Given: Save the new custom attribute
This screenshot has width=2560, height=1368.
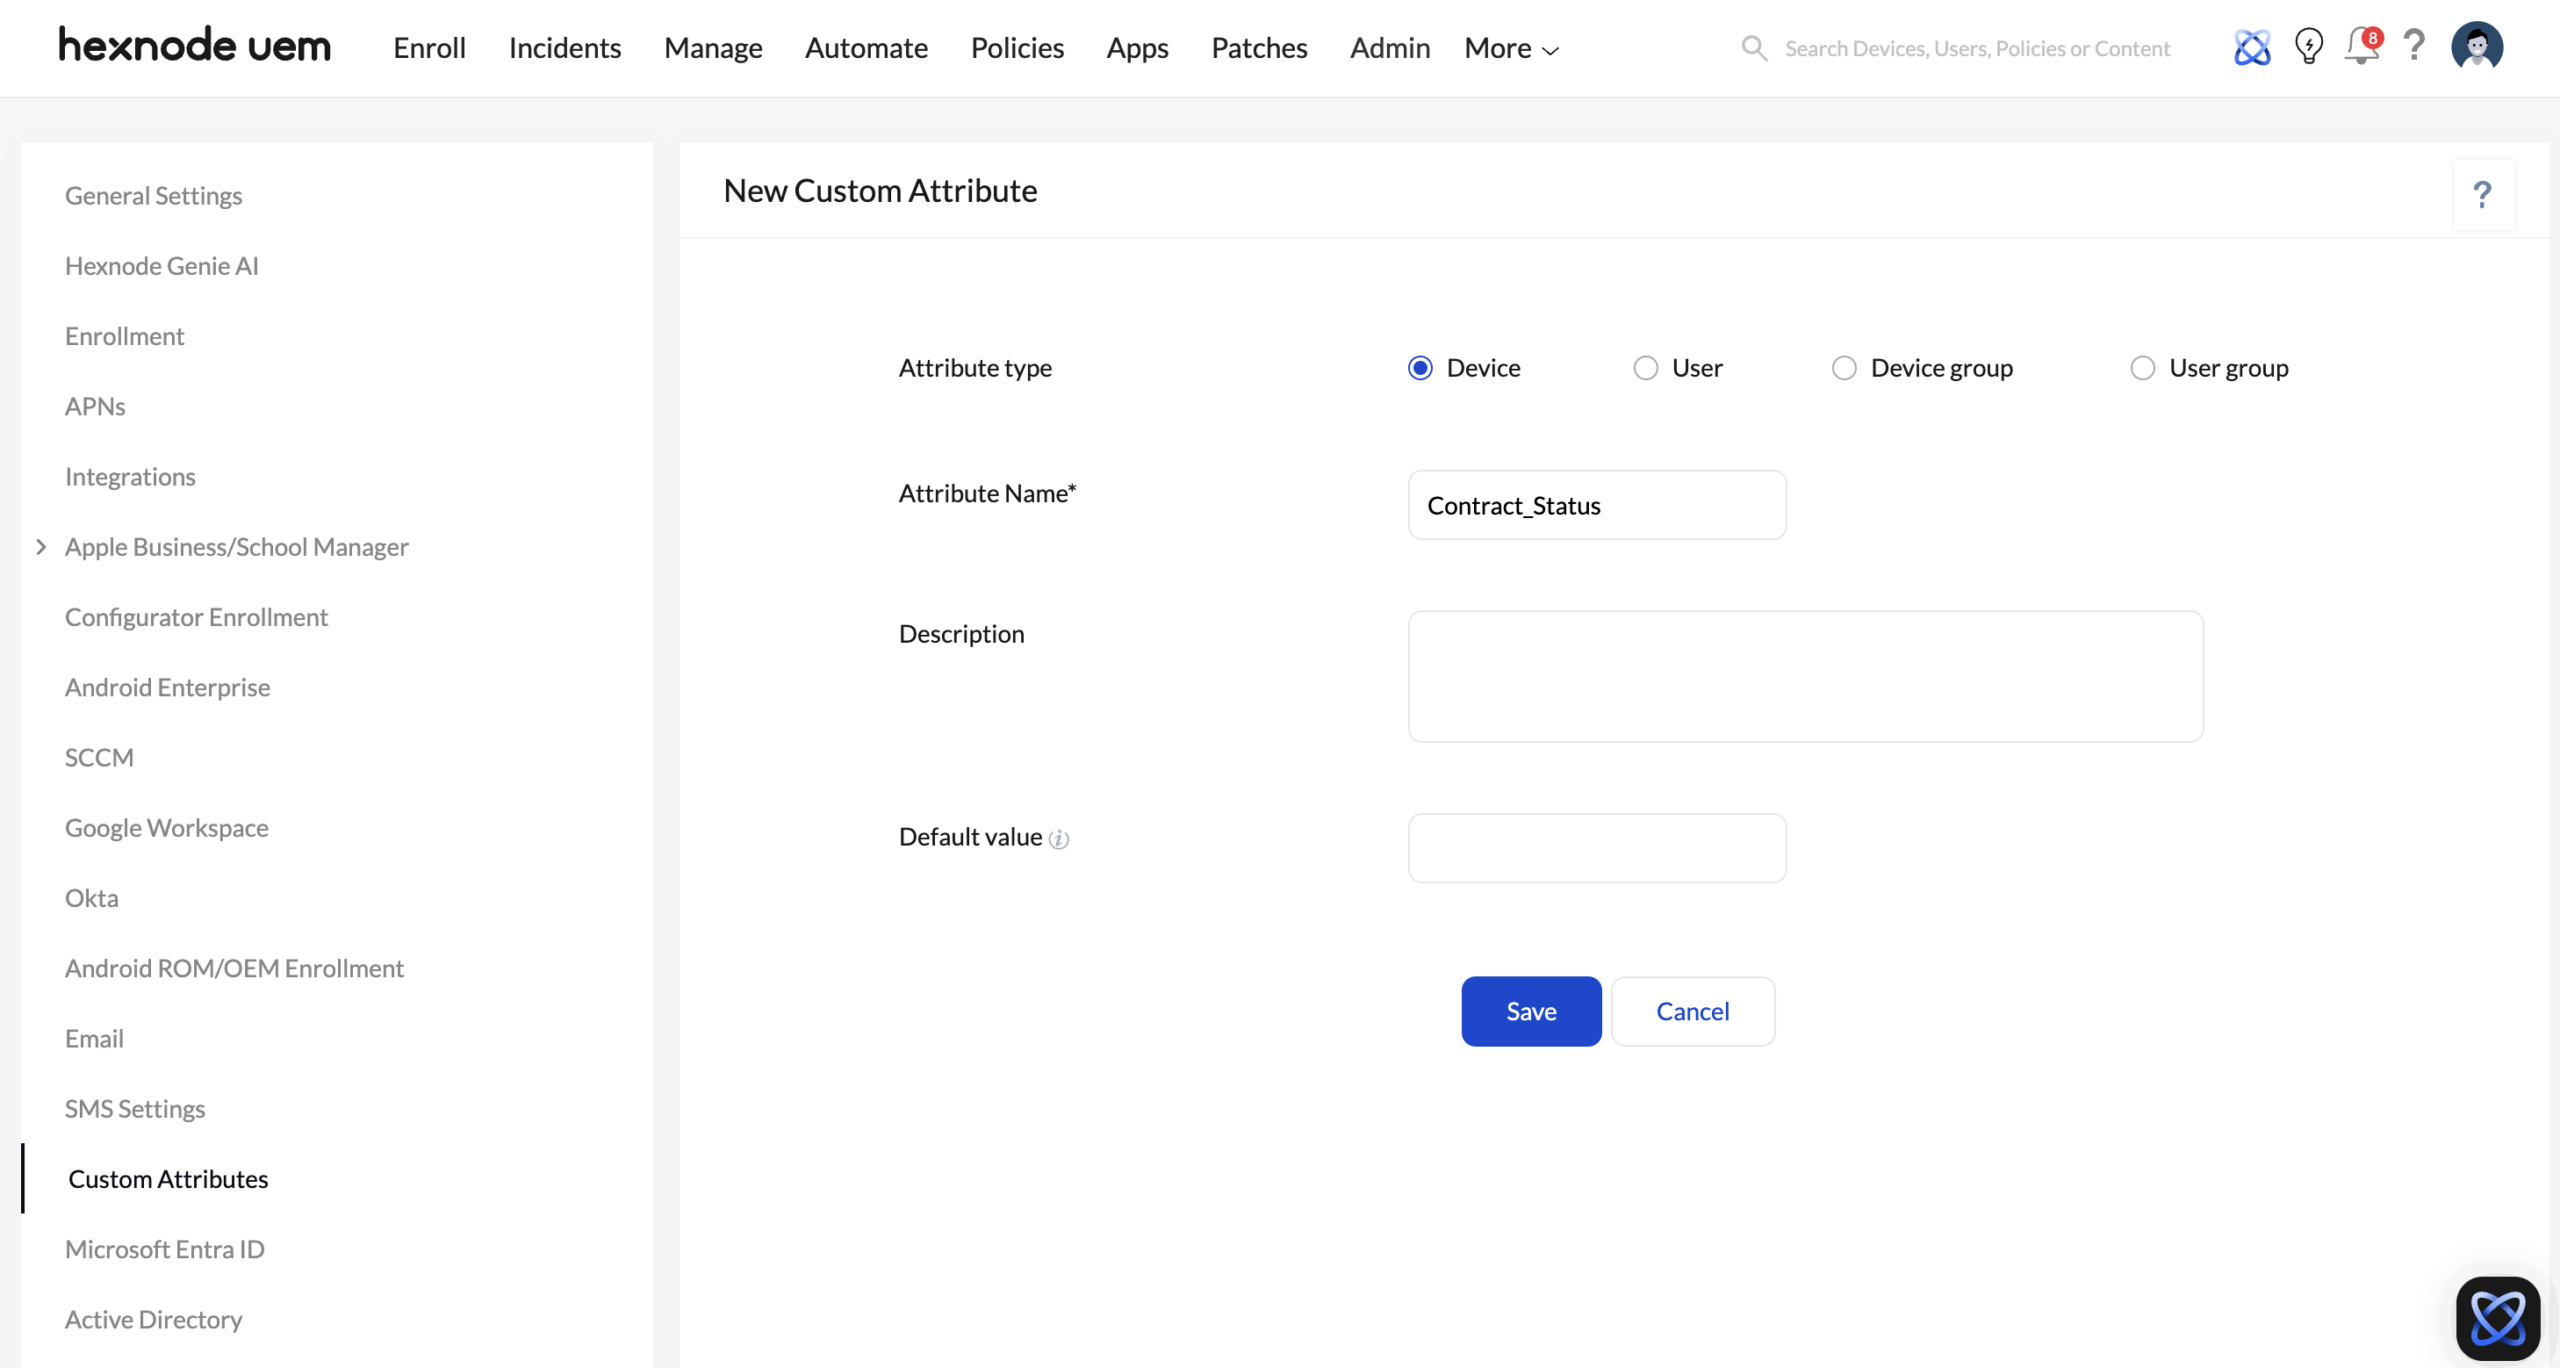Looking at the screenshot, I should (1530, 1011).
